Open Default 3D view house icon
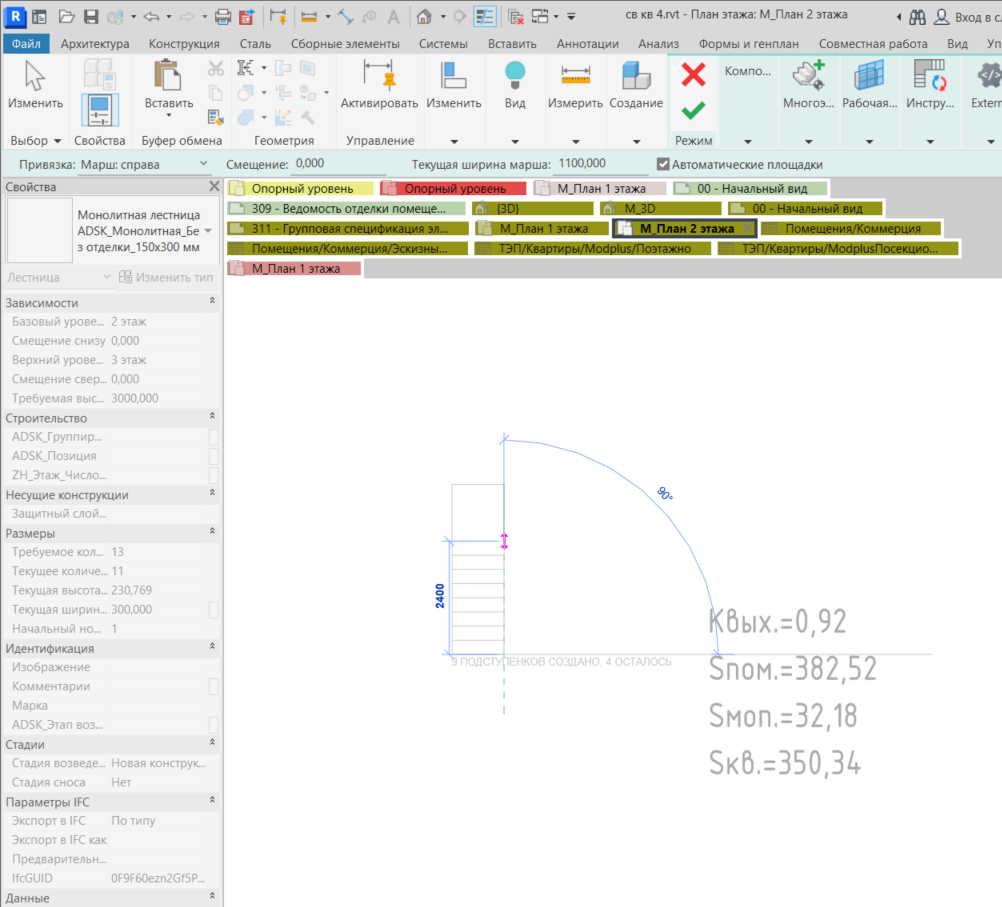1002x907 pixels. (x=424, y=17)
